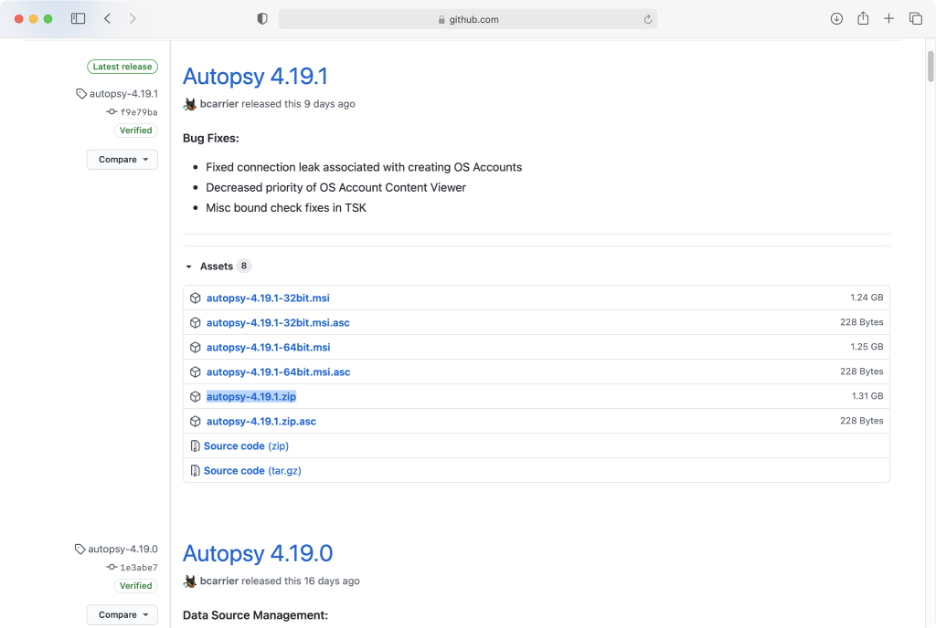Download the highlighted autopsy-4.19.1.zip
Screen dimensions: 936x628
(x=251, y=396)
